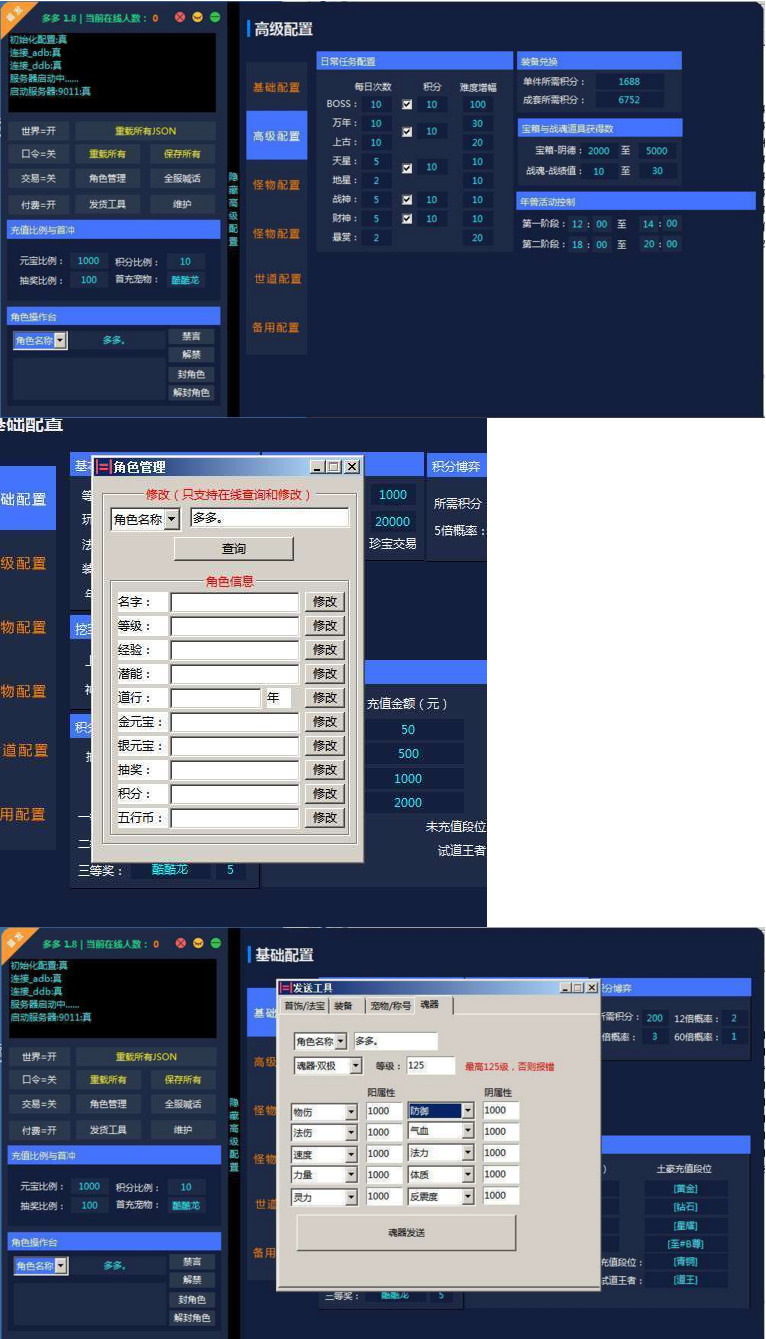Click the 单件所需积分 value field
The width and height of the screenshot is (766, 1339).
tap(629, 82)
